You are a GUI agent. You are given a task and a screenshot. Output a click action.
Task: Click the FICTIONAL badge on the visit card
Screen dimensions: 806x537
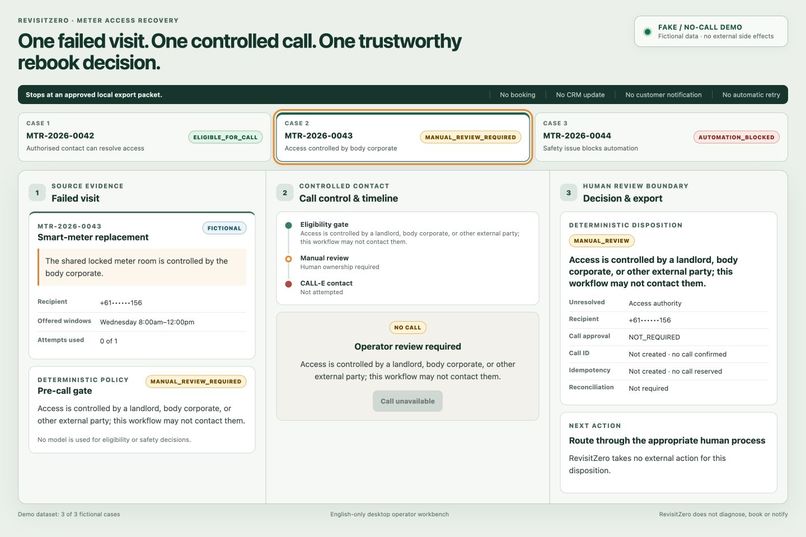tap(224, 228)
